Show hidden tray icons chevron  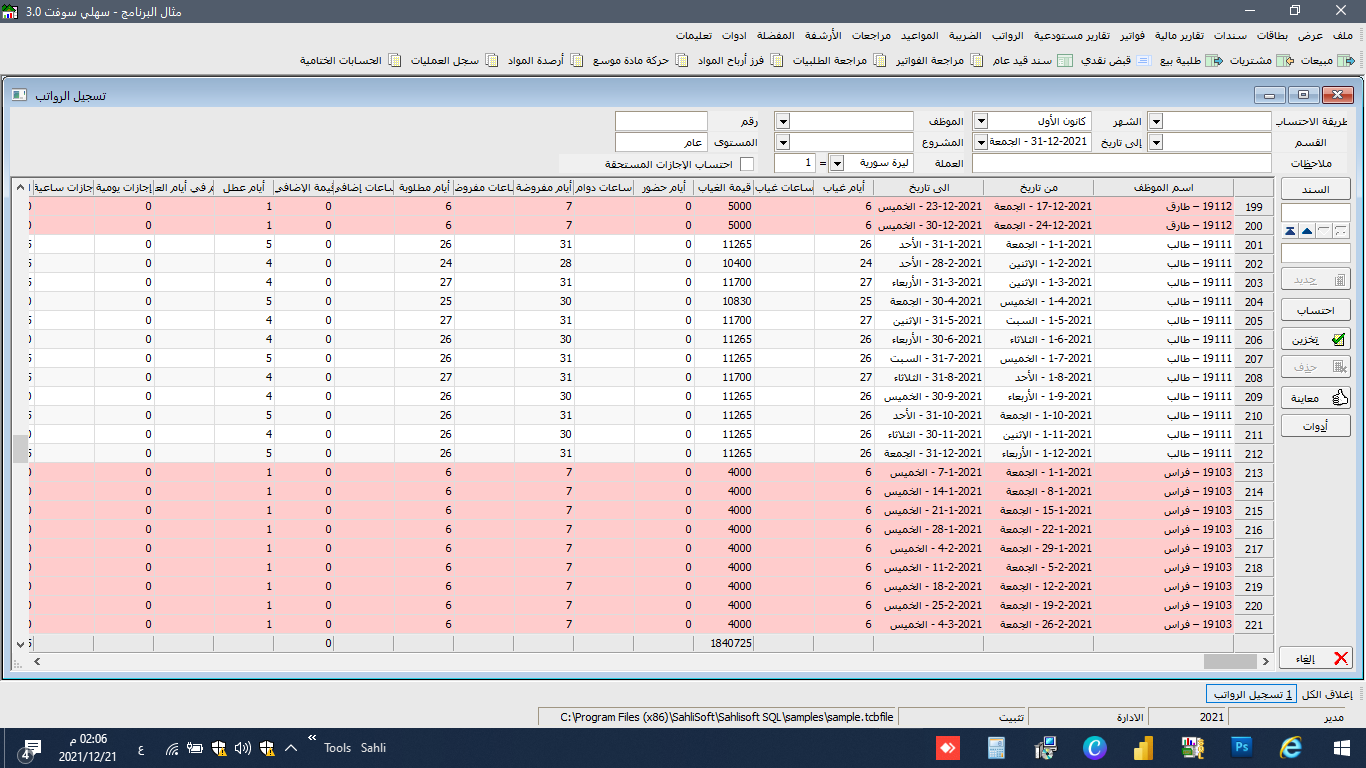pos(291,748)
